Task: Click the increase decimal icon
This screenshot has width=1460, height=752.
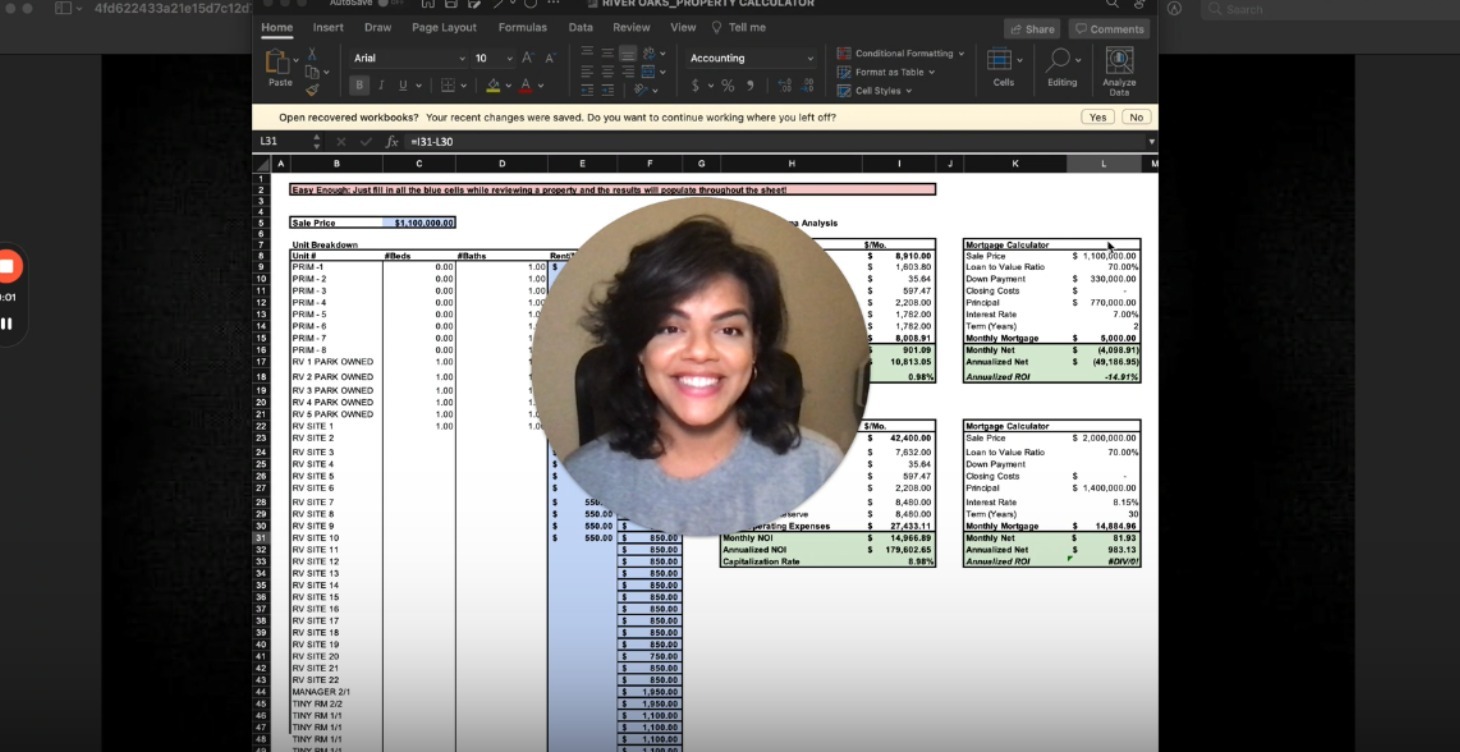Action: coord(785,86)
